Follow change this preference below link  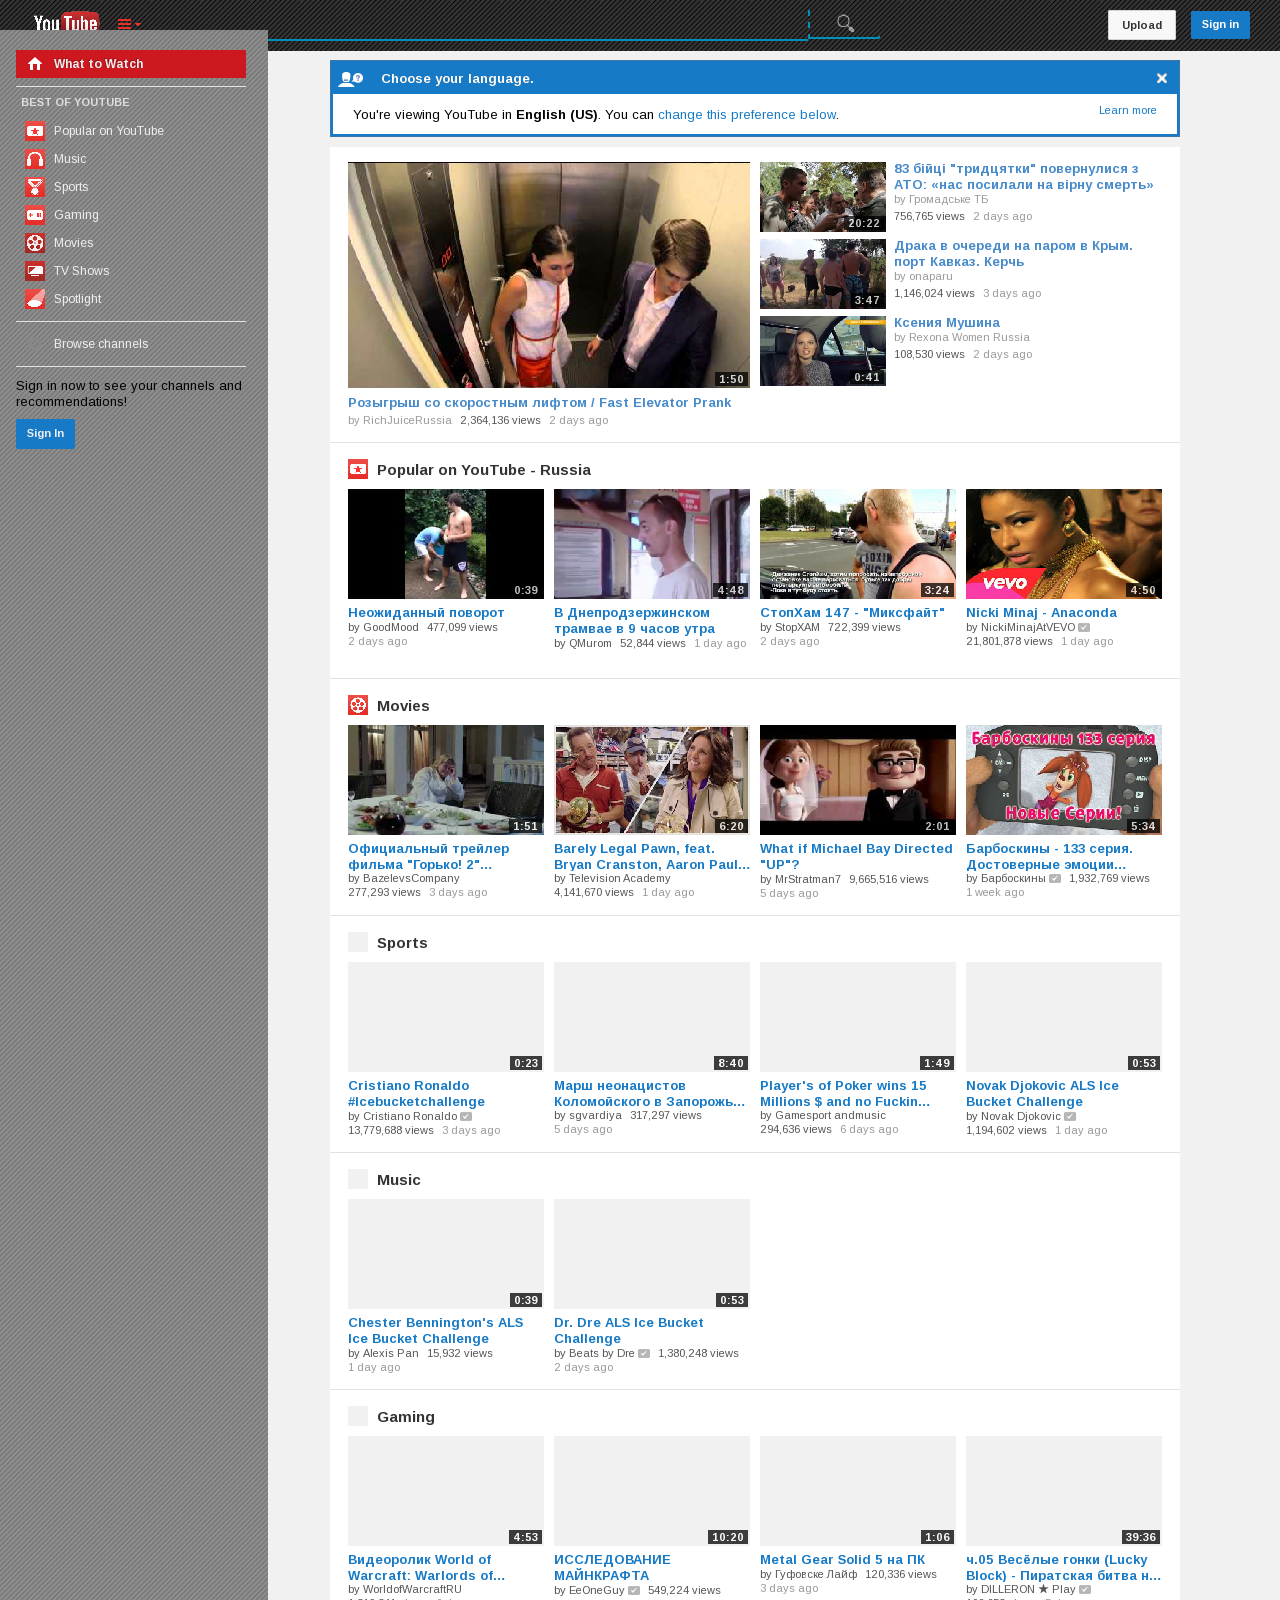tap(747, 115)
